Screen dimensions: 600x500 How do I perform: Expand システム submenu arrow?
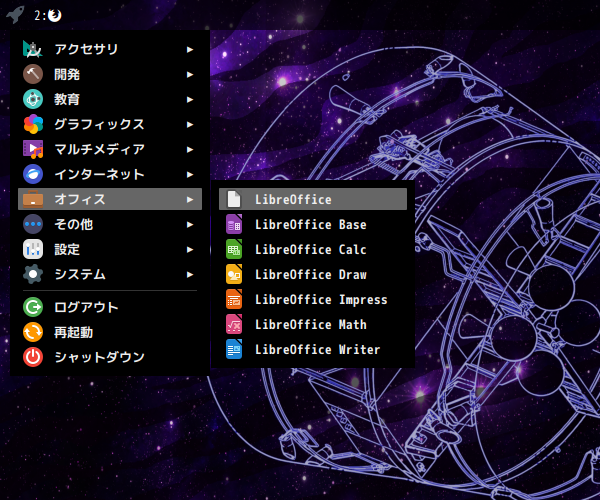(190, 274)
